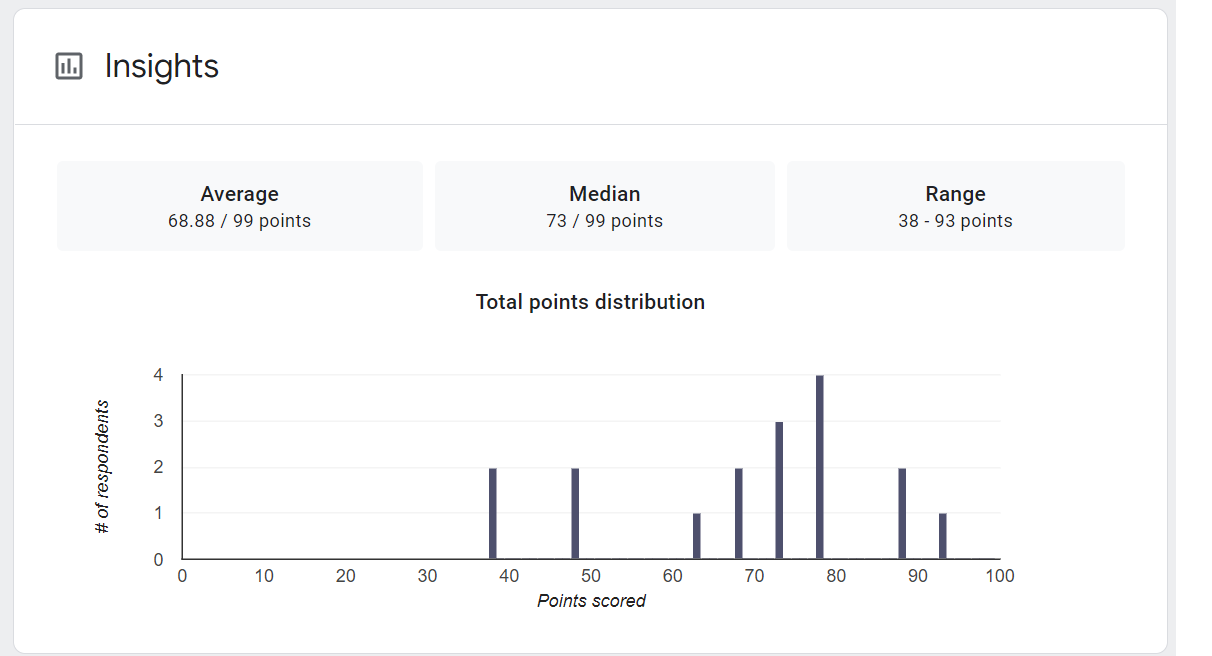This screenshot has height=656, width=1212.
Task: Click the bar at 63 points
Action: pos(697,536)
